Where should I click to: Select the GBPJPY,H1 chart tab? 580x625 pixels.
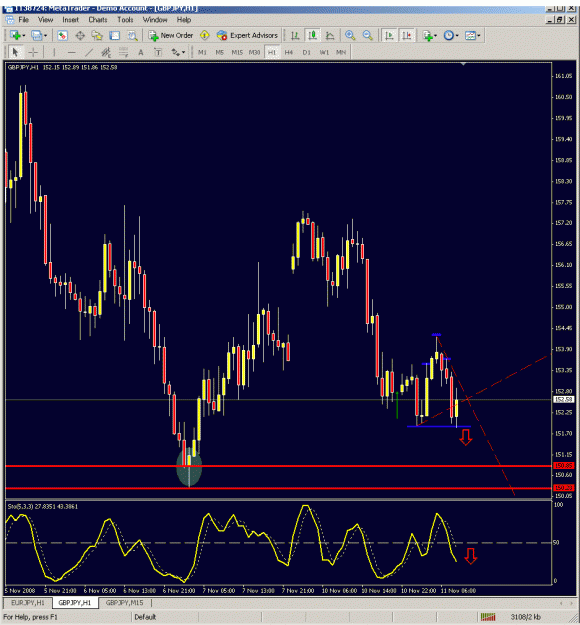(x=75, y=603)
